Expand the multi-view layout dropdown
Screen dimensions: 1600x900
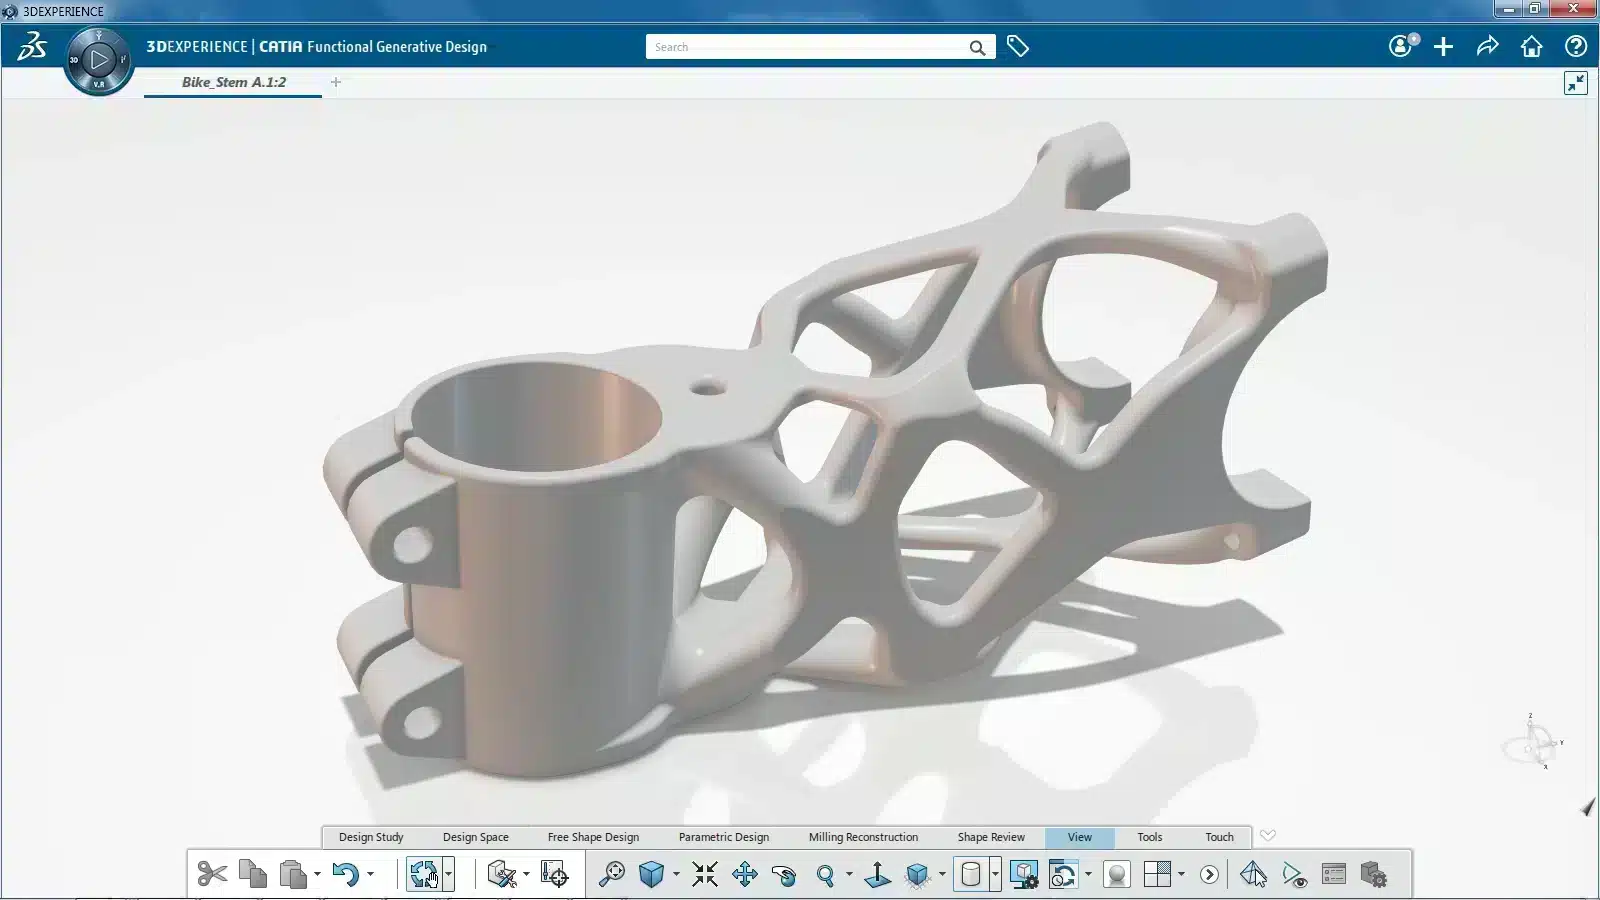1180,874
